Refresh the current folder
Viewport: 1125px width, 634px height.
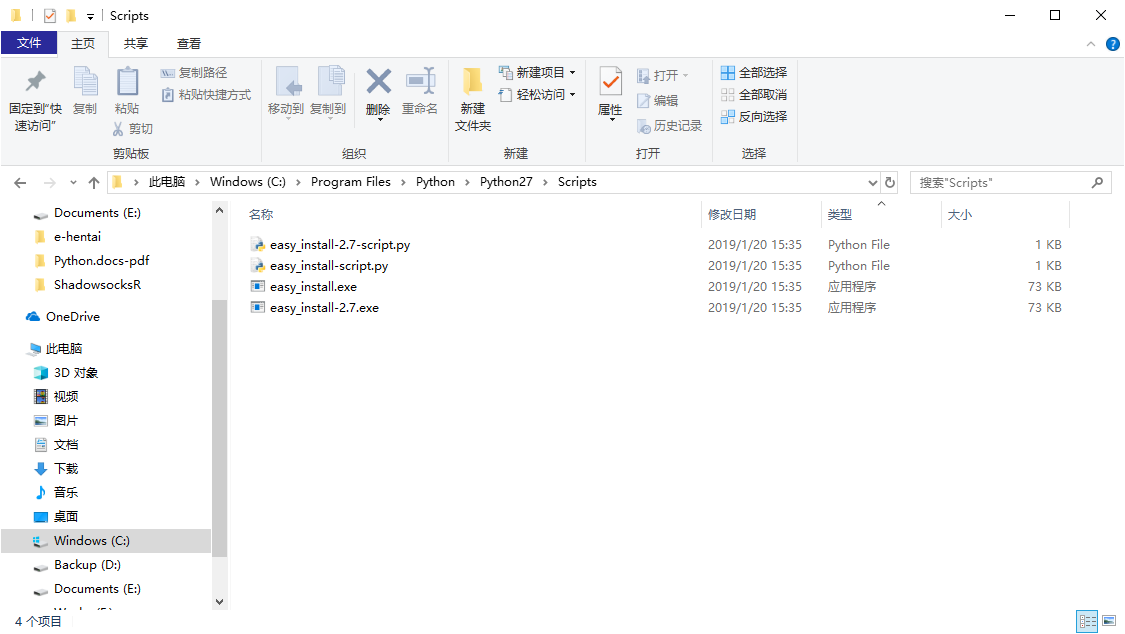[x=890, y=182]
